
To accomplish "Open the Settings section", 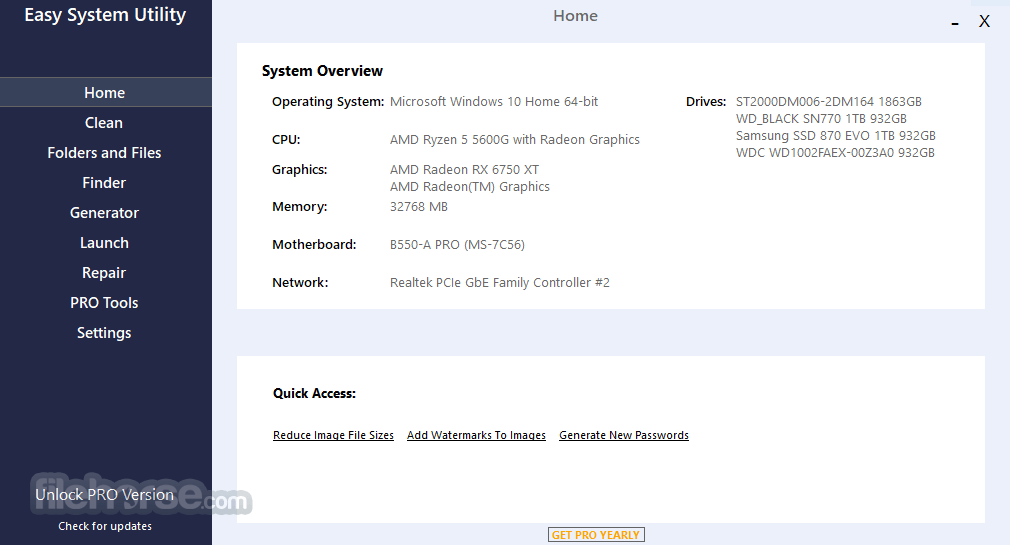I will 104,333.
